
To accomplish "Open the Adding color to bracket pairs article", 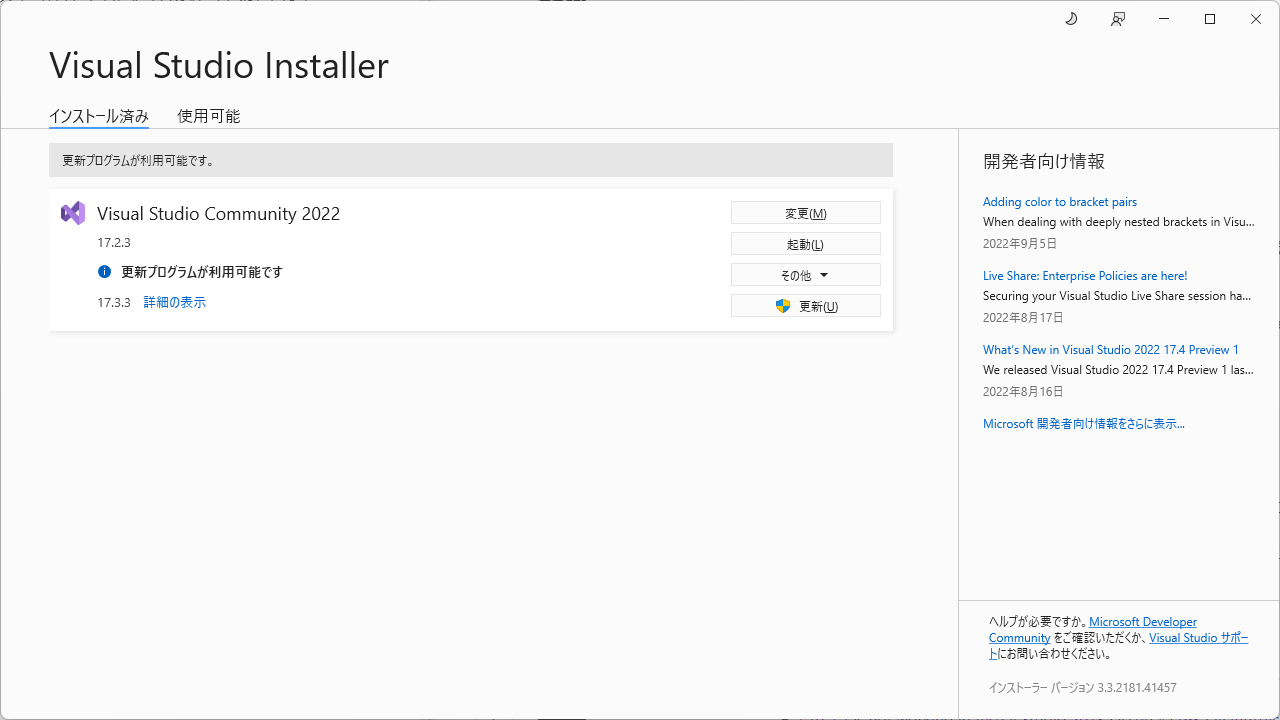I will [x=1060, y=202].
